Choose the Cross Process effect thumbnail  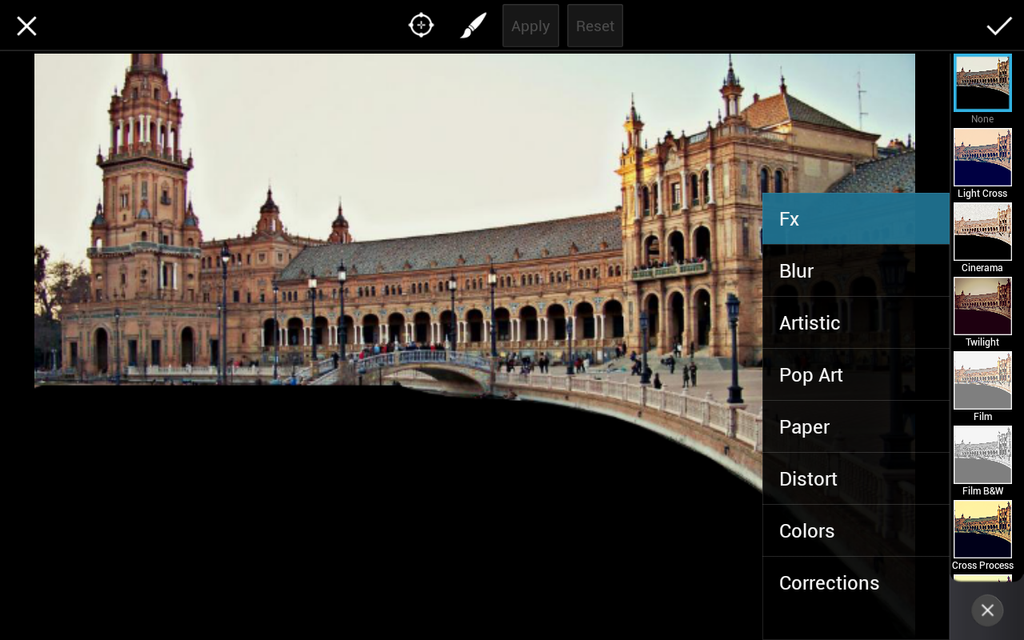(x=982, y=530)
